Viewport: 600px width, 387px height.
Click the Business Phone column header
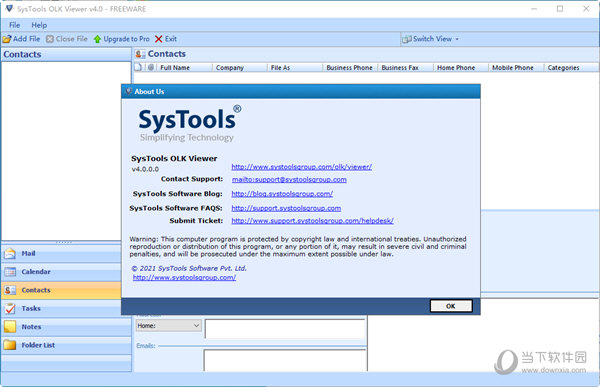349,67
